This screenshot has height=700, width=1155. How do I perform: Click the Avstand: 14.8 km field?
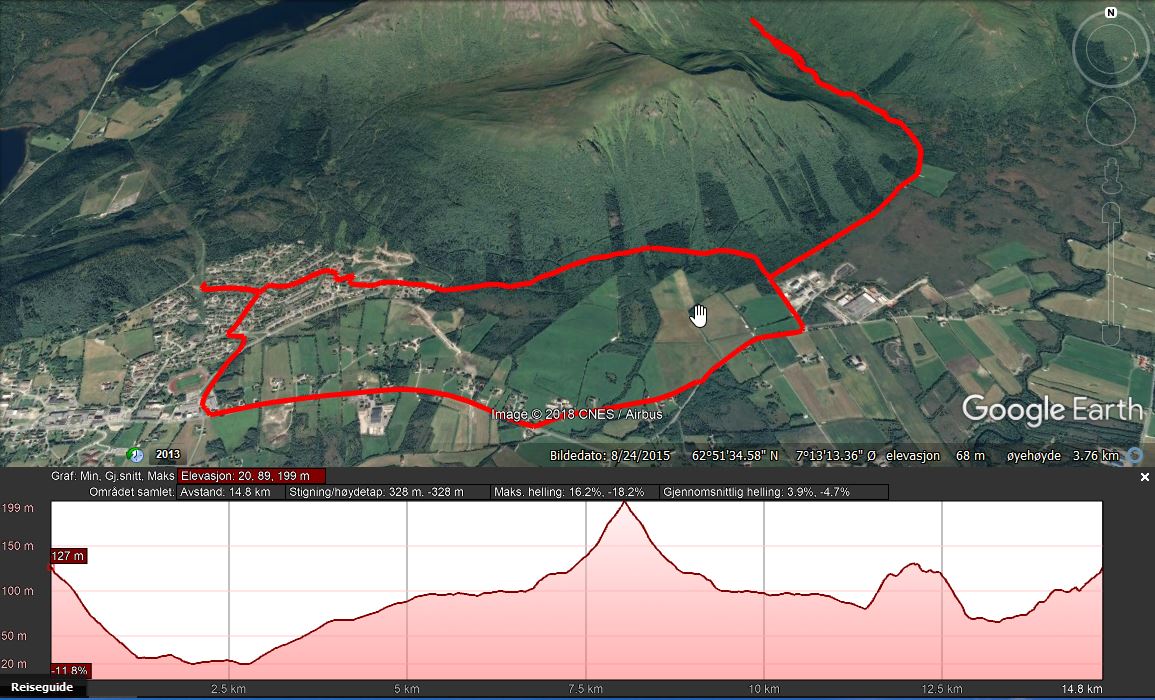(x=231, y=491)
